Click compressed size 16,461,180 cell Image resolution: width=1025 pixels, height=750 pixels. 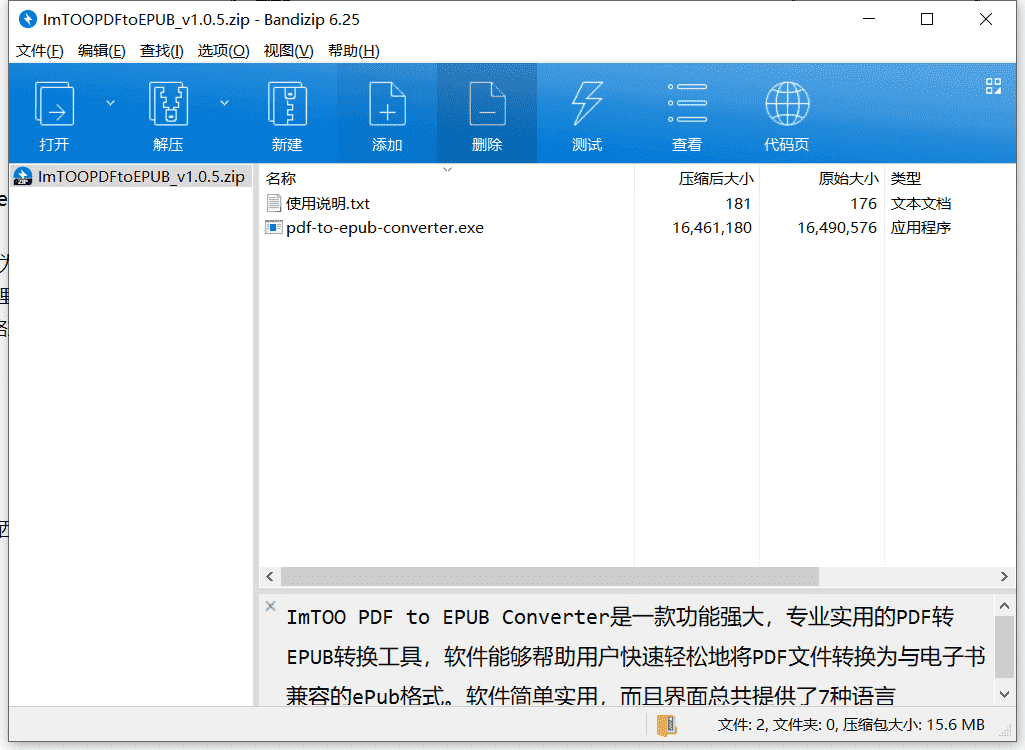pos(712,228)
